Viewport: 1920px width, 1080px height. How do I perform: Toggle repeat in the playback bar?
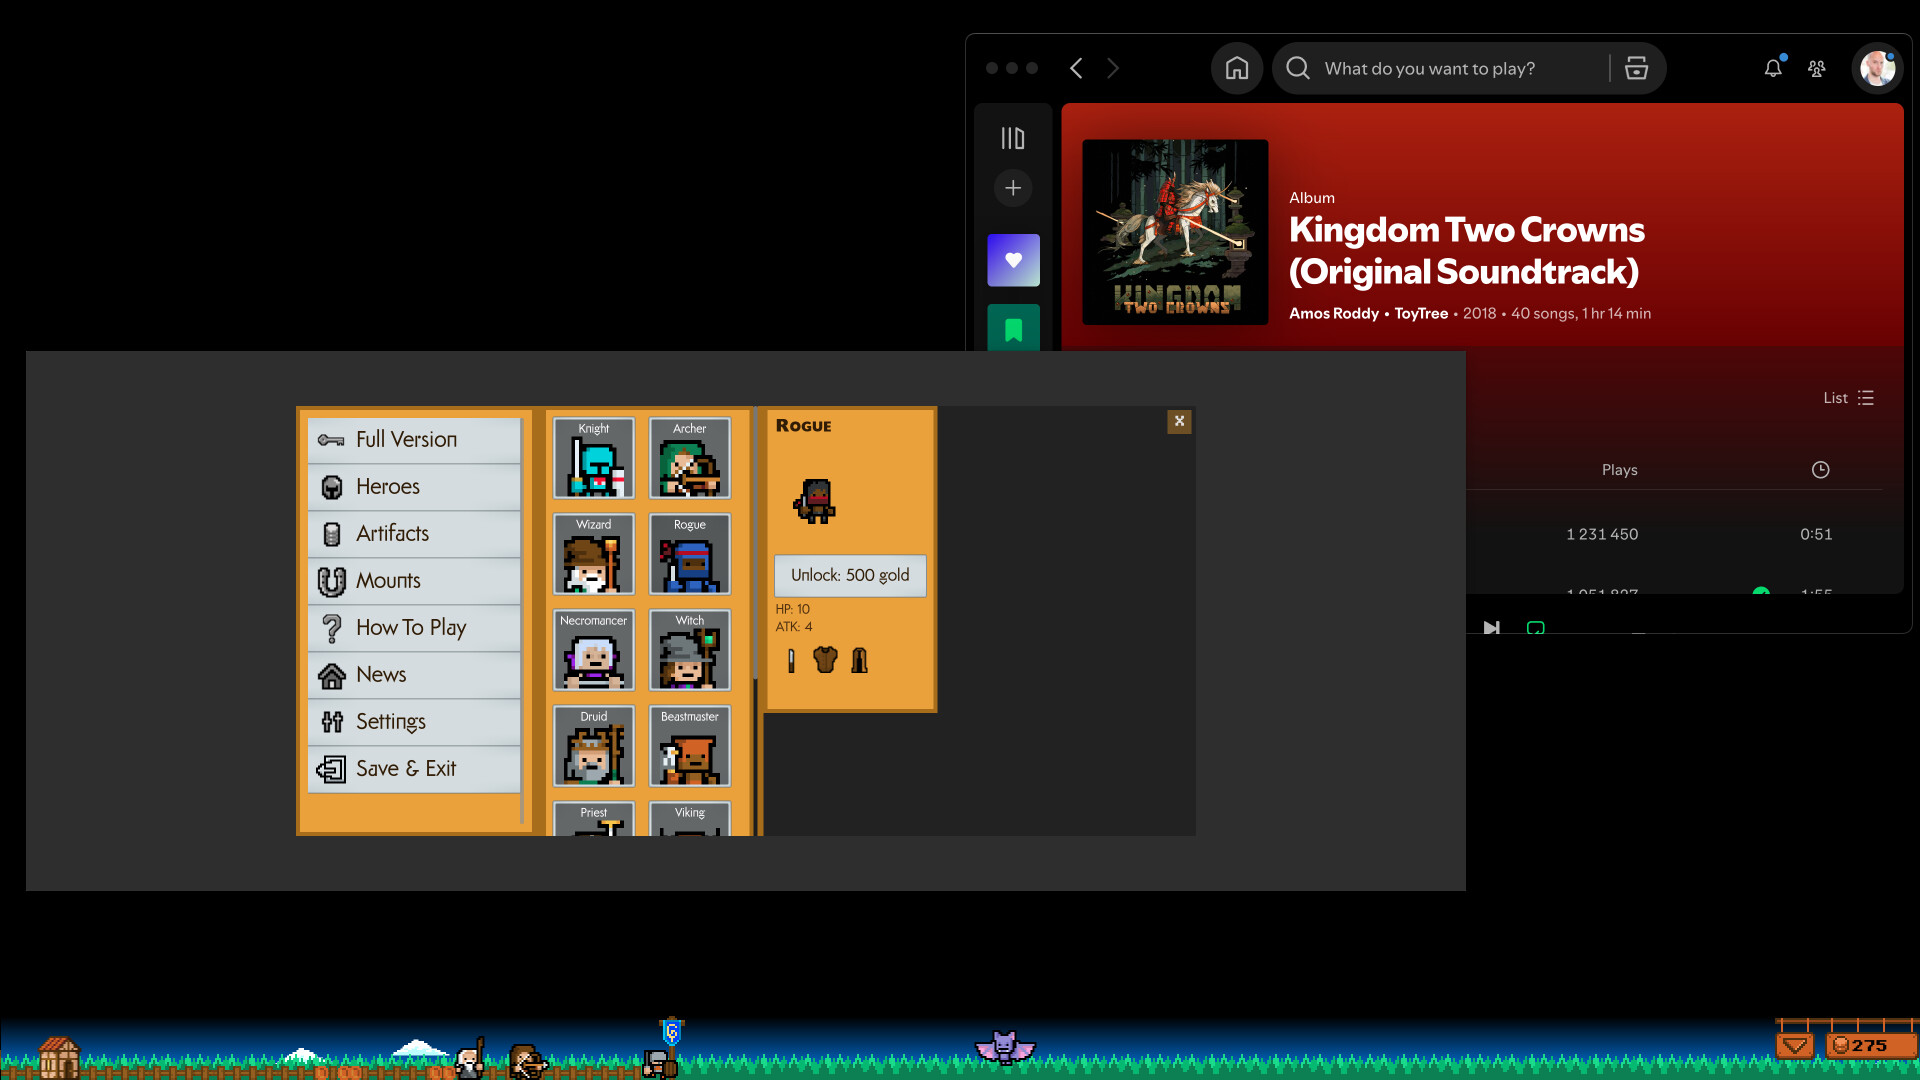tap(1535, 628)
